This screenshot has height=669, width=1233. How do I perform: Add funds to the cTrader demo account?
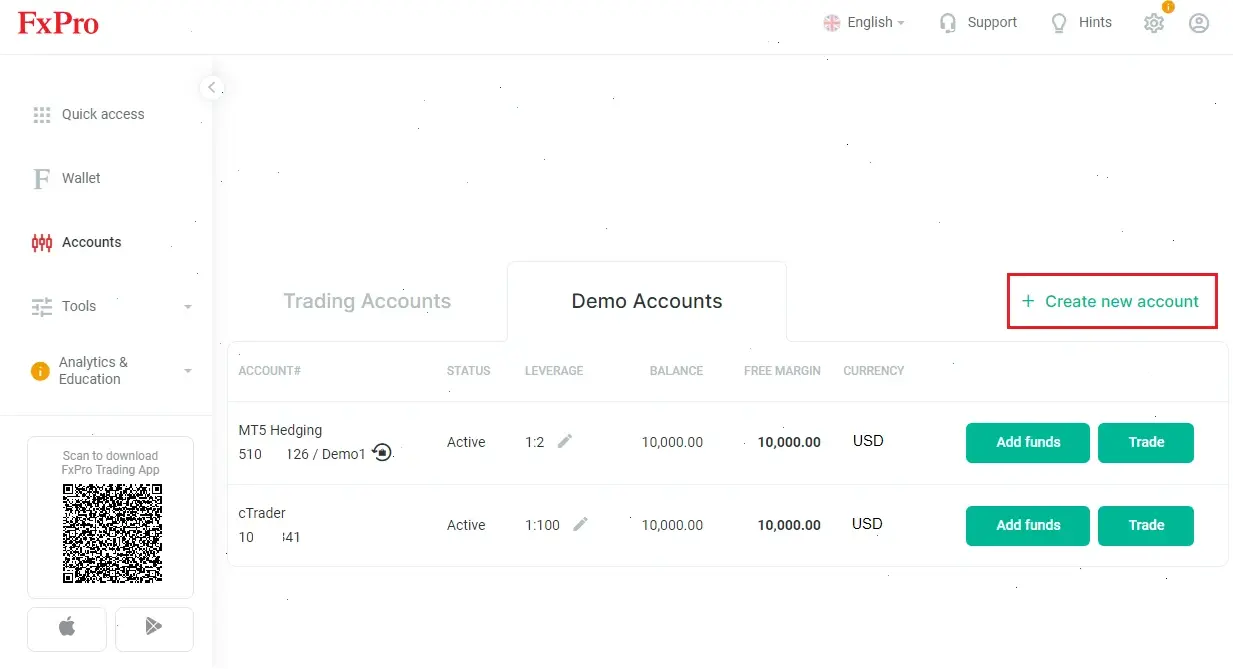1027,525
